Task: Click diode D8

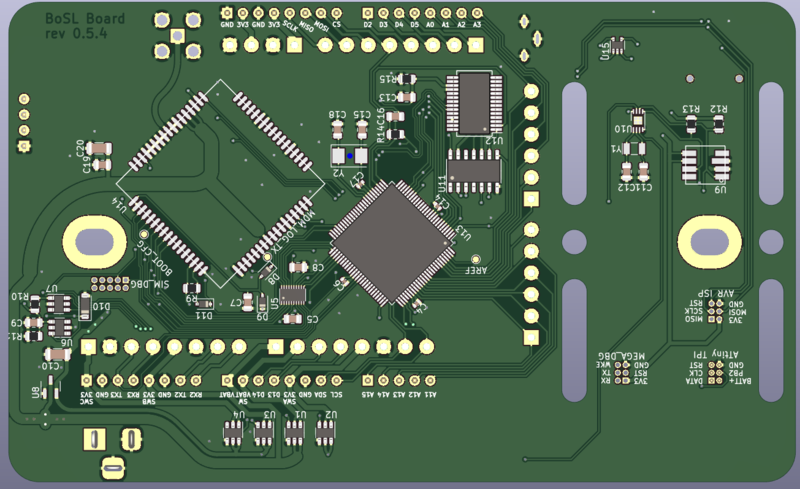Action: pos(266,269)
